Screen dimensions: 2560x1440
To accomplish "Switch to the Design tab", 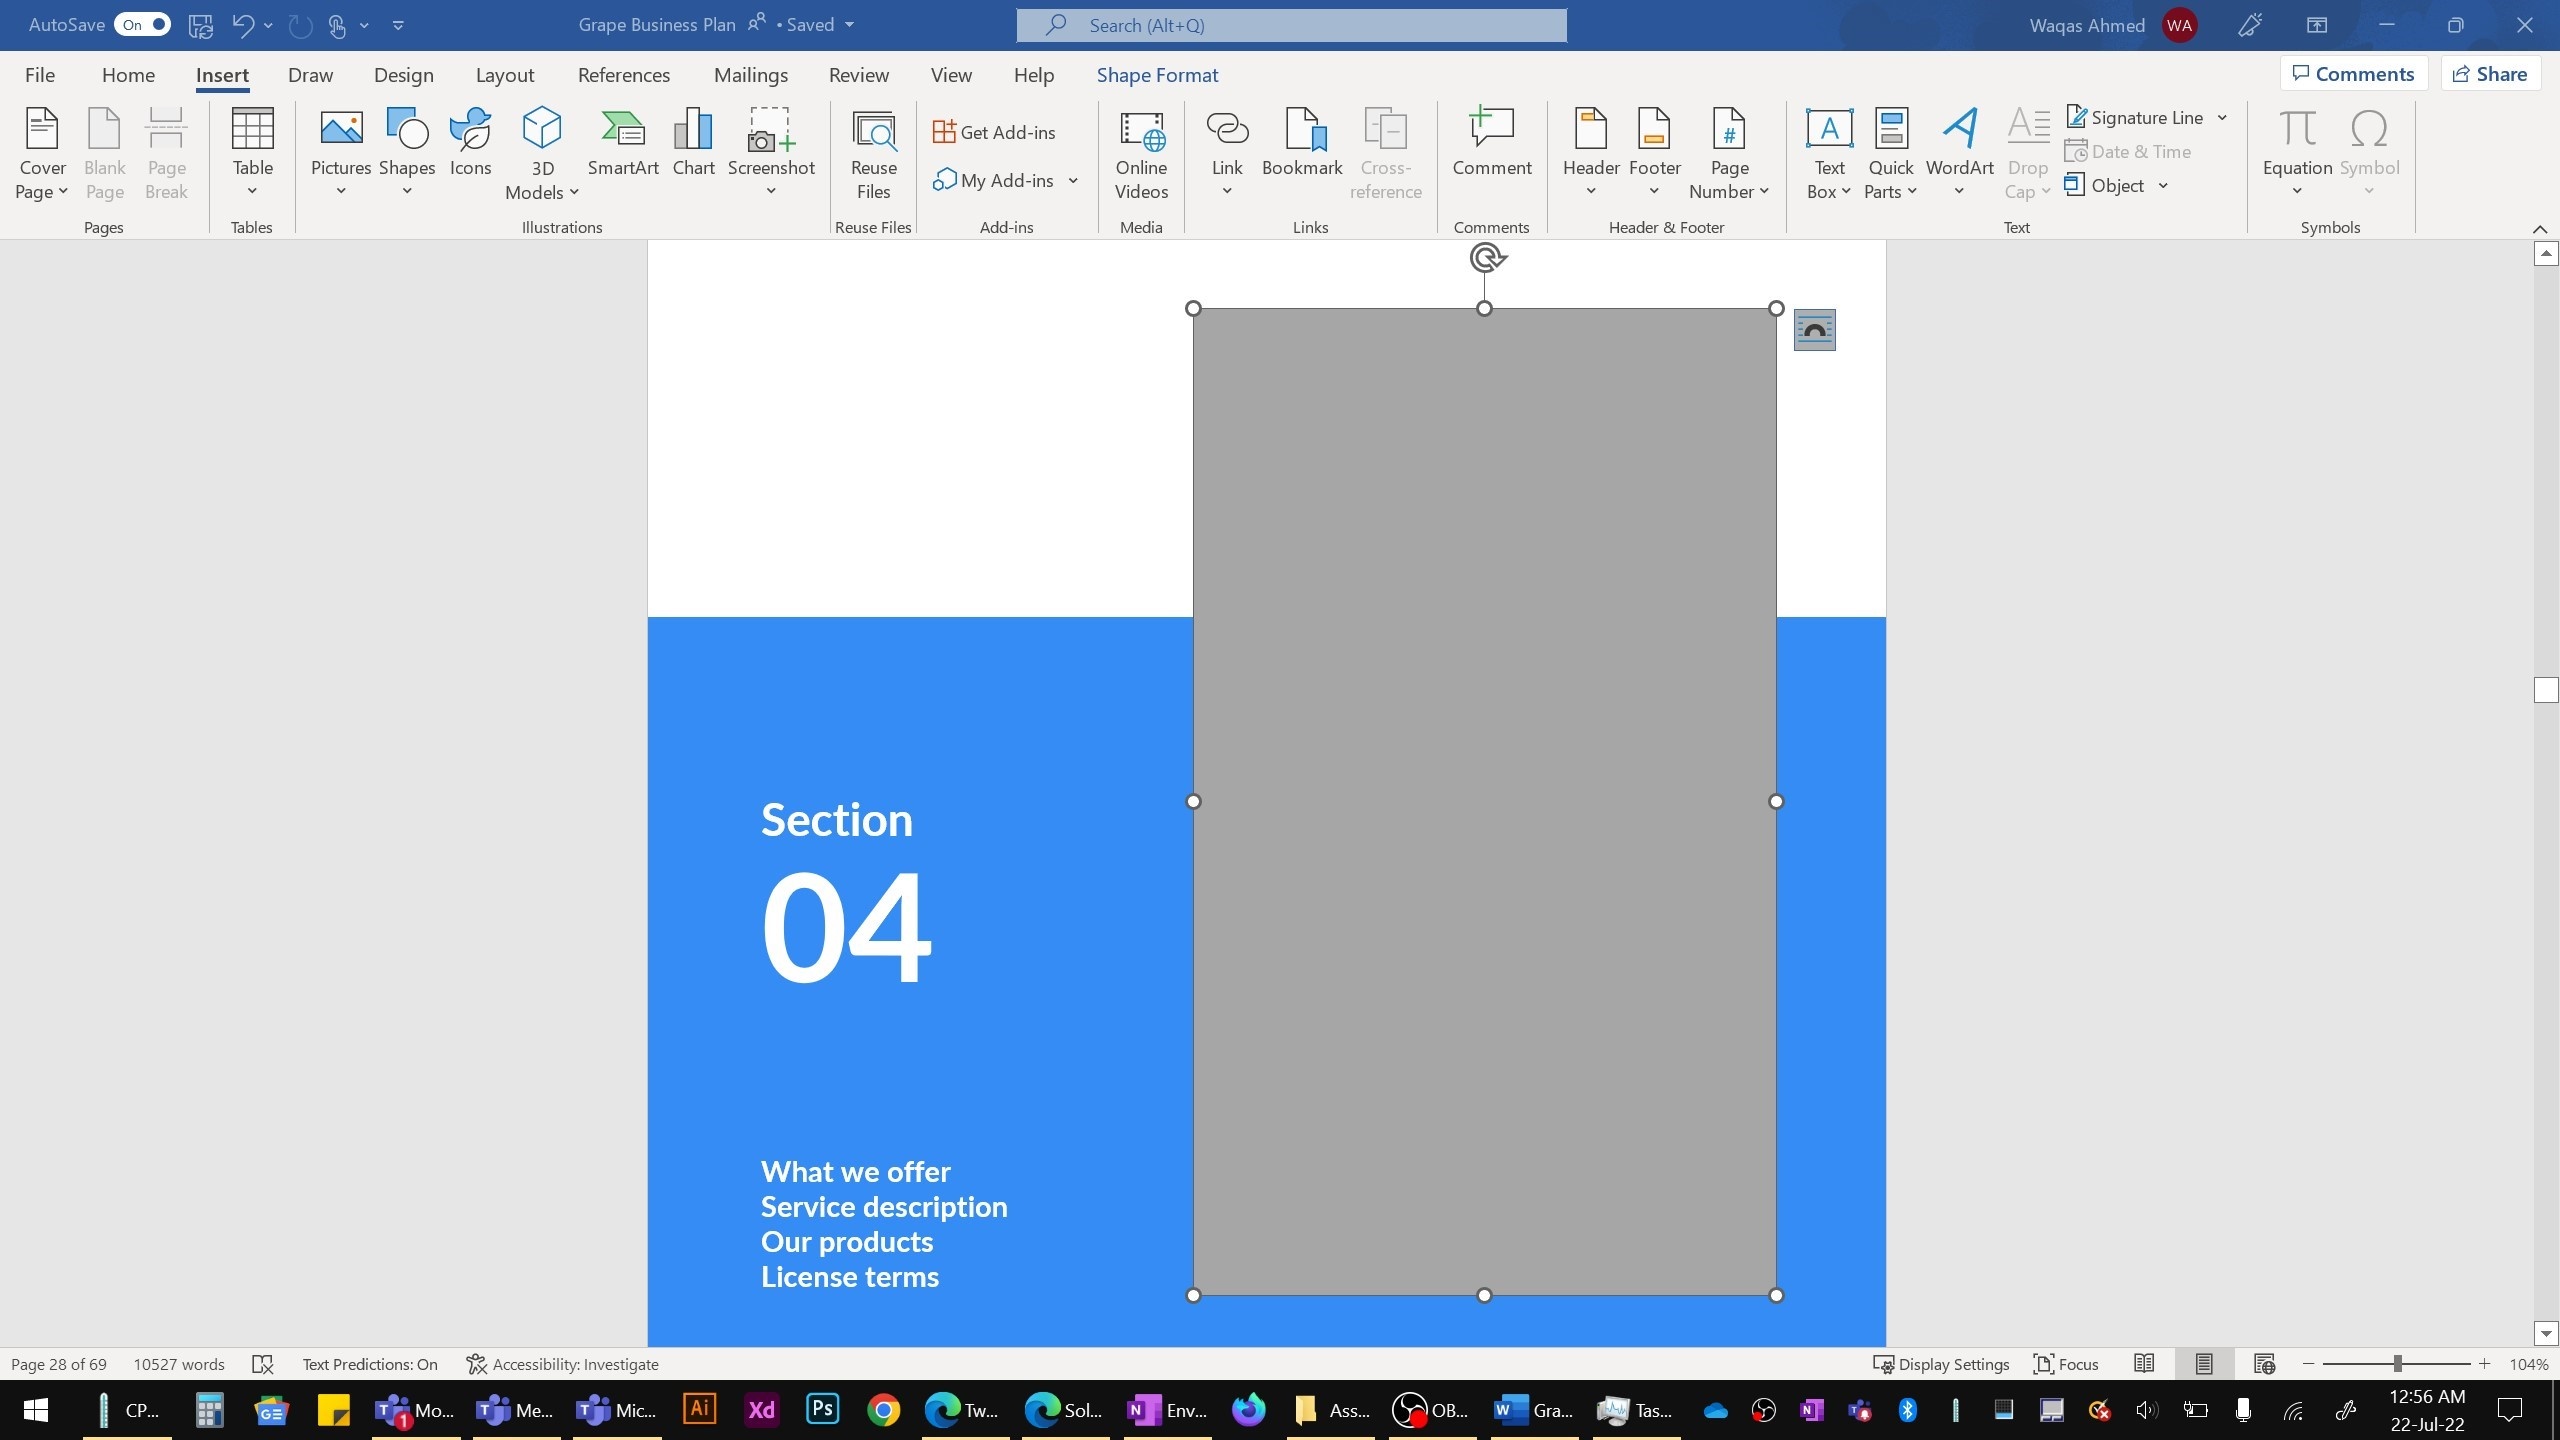I will [403, 75].
